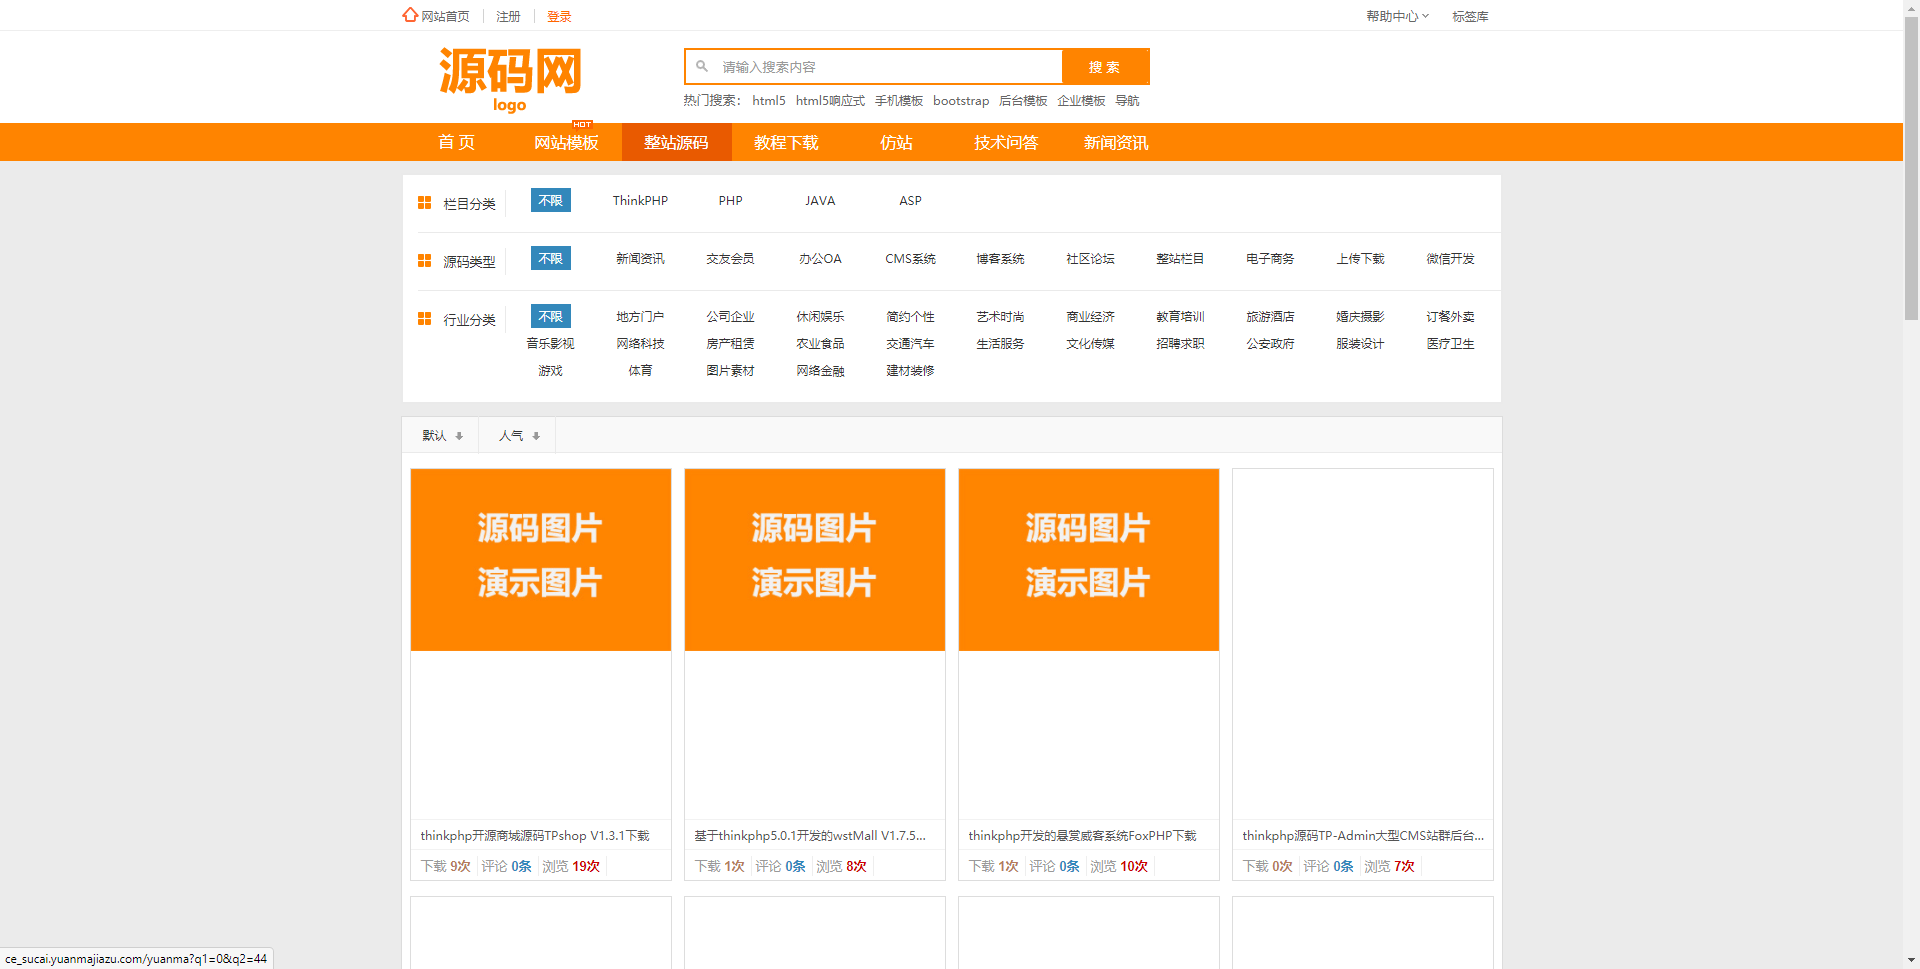
Task: Filter industry by 游戏
Action: coord(550,370)
